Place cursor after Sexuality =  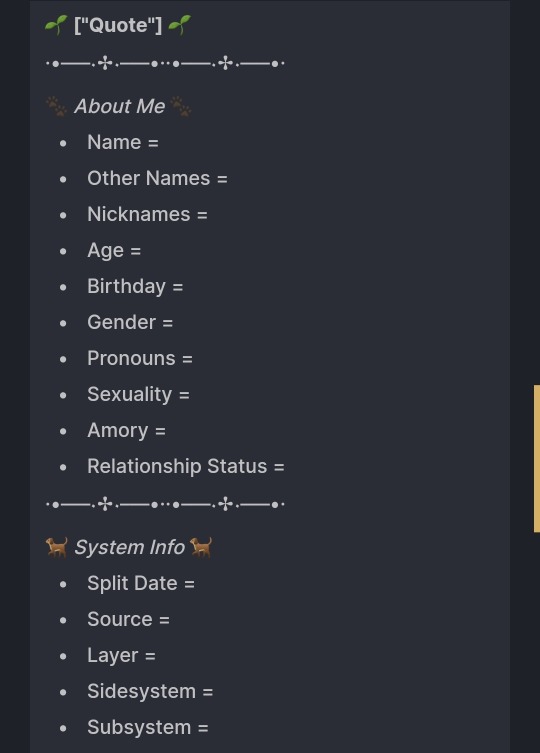191,395
